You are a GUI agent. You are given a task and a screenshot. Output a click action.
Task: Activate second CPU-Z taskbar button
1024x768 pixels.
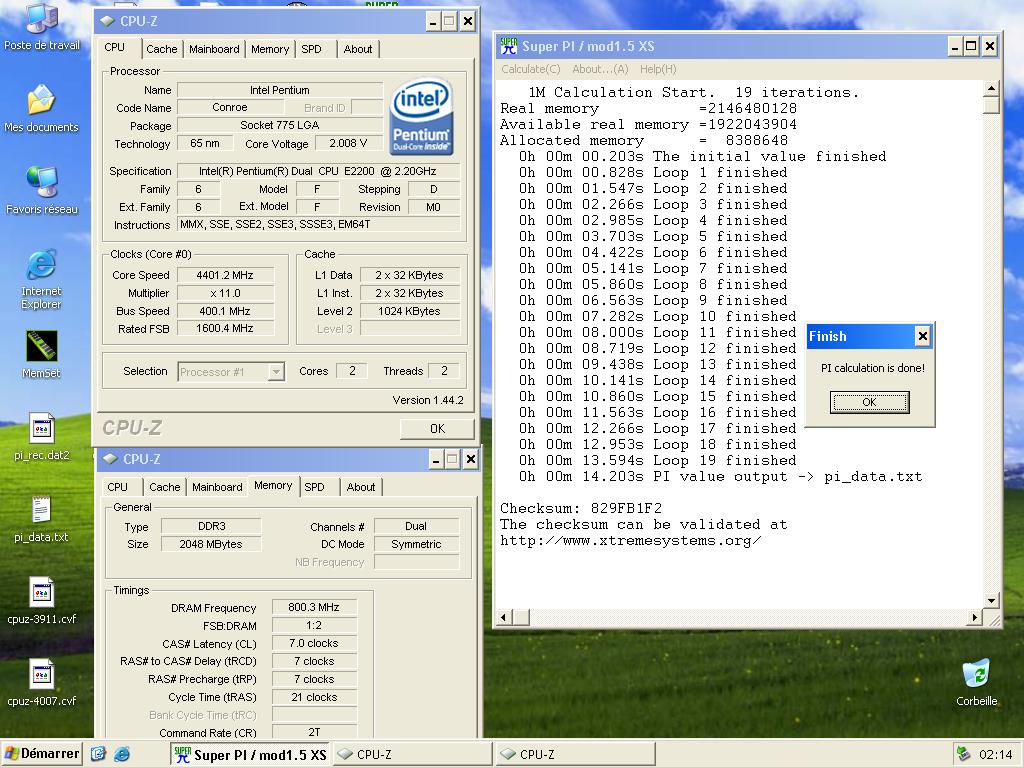tap(575, 754)
